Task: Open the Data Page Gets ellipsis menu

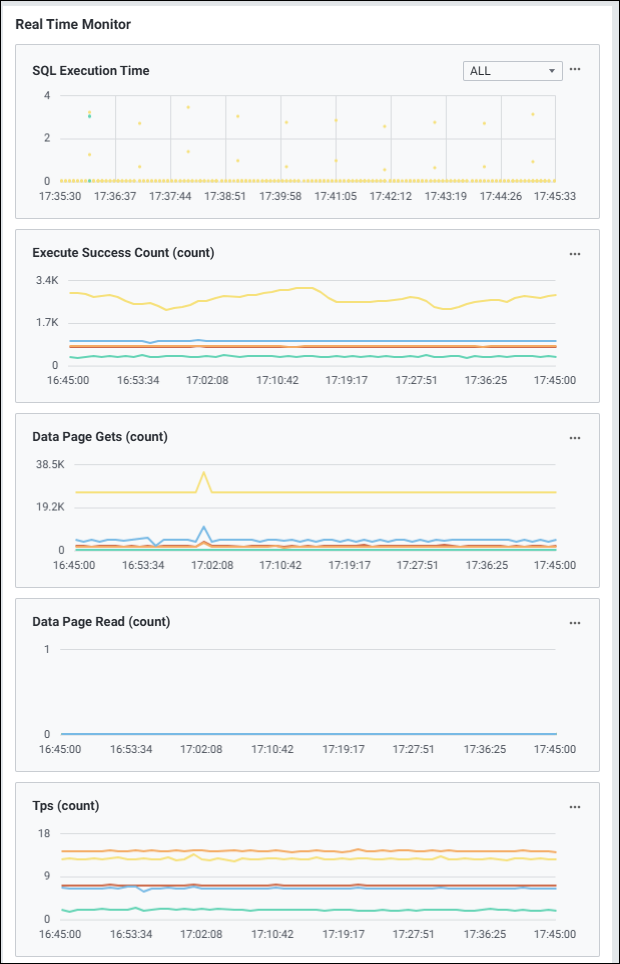Action: click(575, 438)
